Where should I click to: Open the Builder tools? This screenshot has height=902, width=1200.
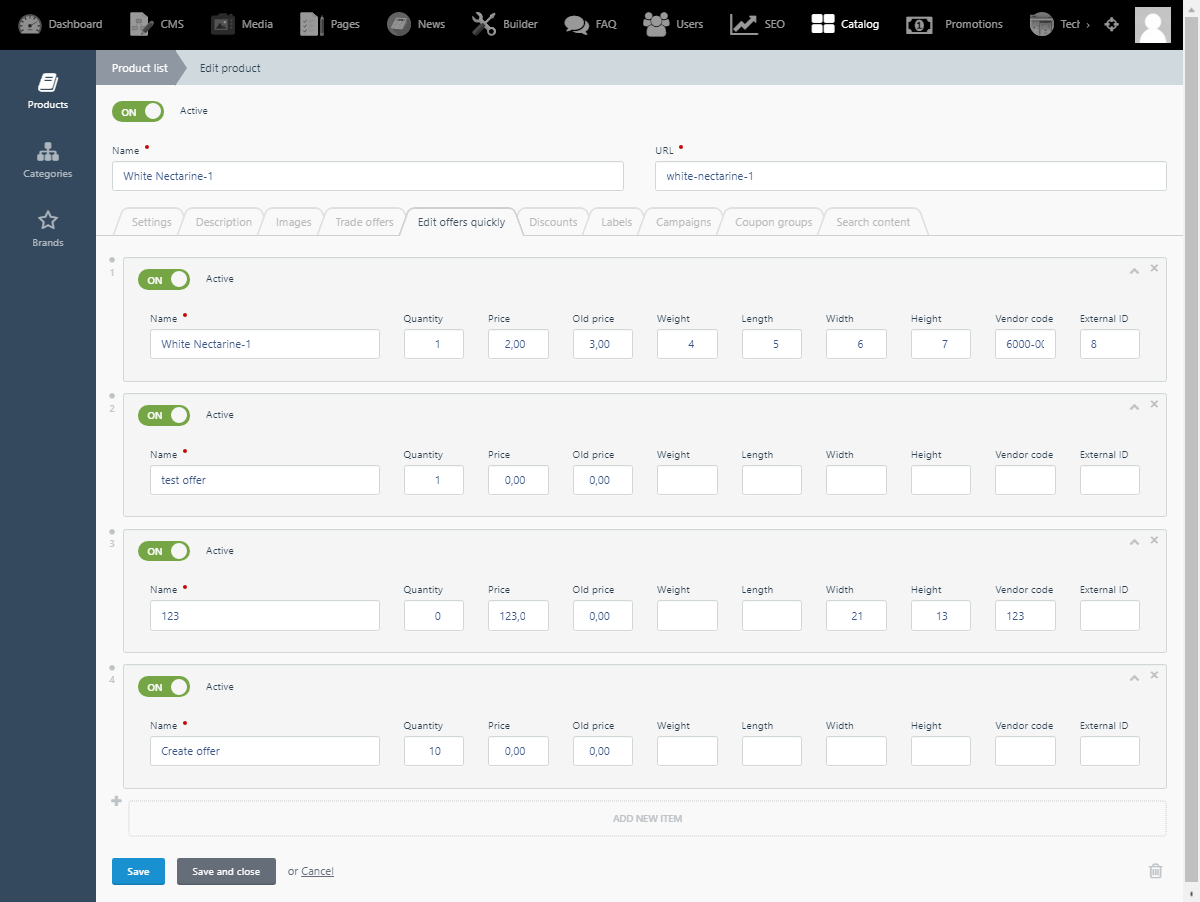505,24
